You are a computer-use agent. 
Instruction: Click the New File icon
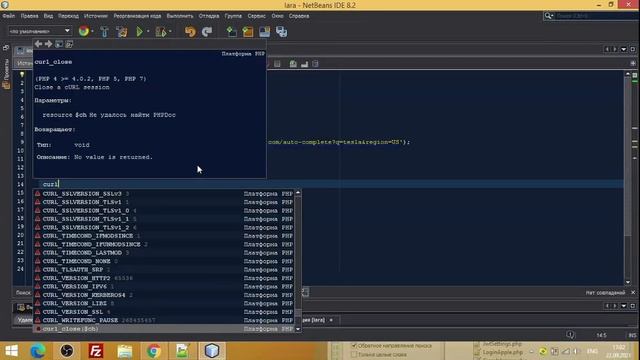232,31
